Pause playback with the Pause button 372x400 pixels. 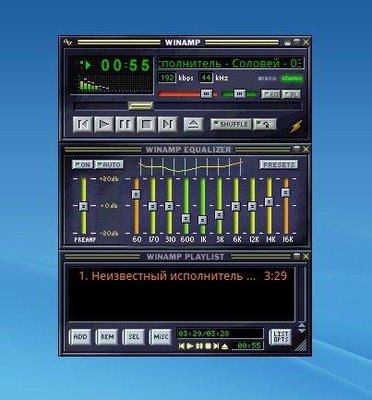pyautogui.click(x=125, y=125)
